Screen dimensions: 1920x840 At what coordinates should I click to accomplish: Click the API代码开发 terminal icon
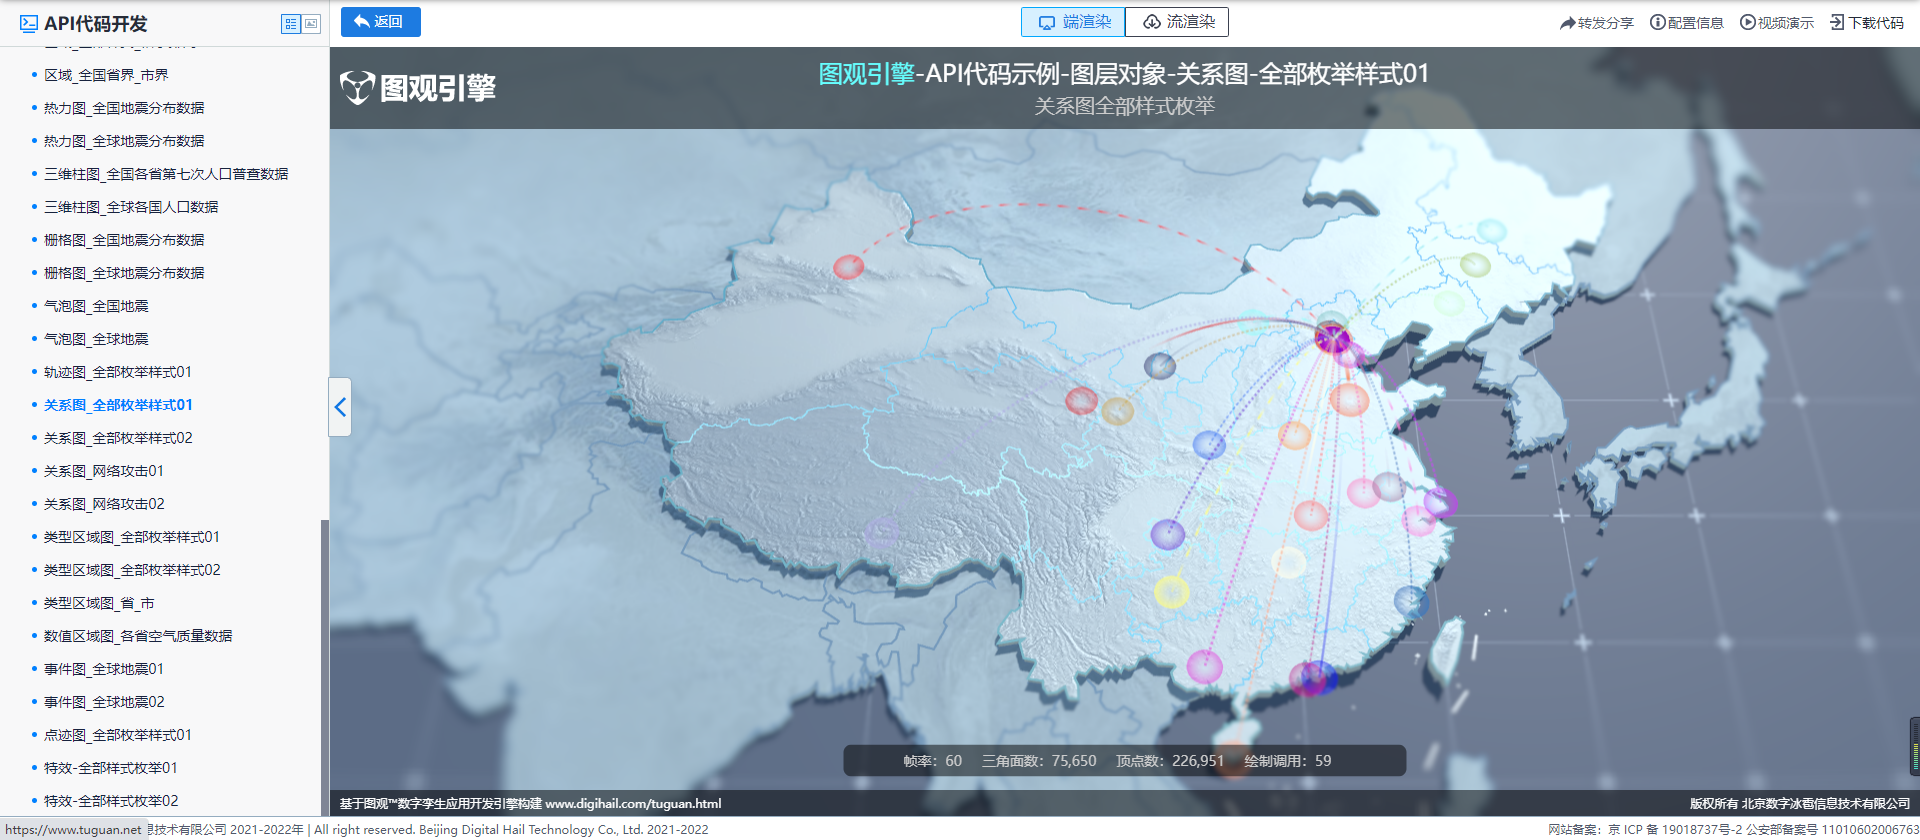click(x=29, y=23)
